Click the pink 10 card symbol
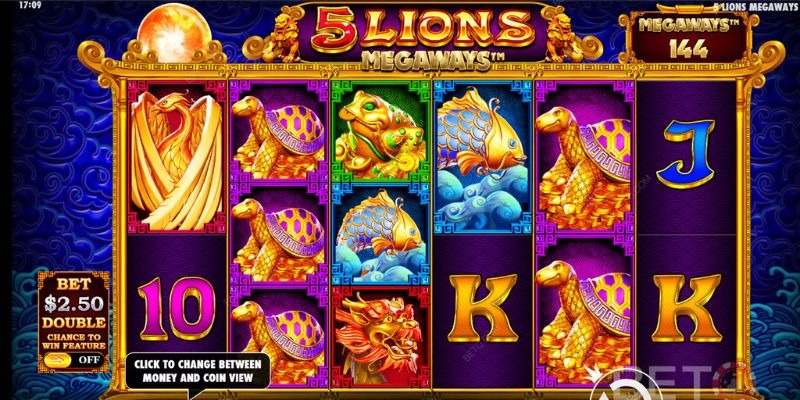Screen dimensions: 800x400 click(176, 309)
